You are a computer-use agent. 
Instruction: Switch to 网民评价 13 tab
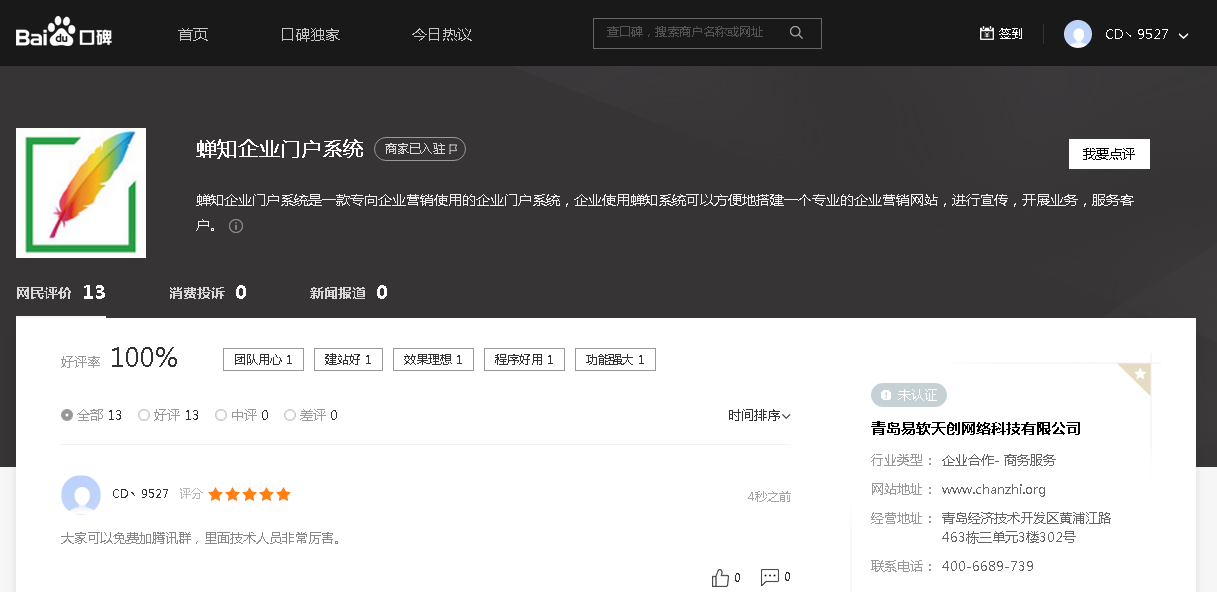pos(61,293)
